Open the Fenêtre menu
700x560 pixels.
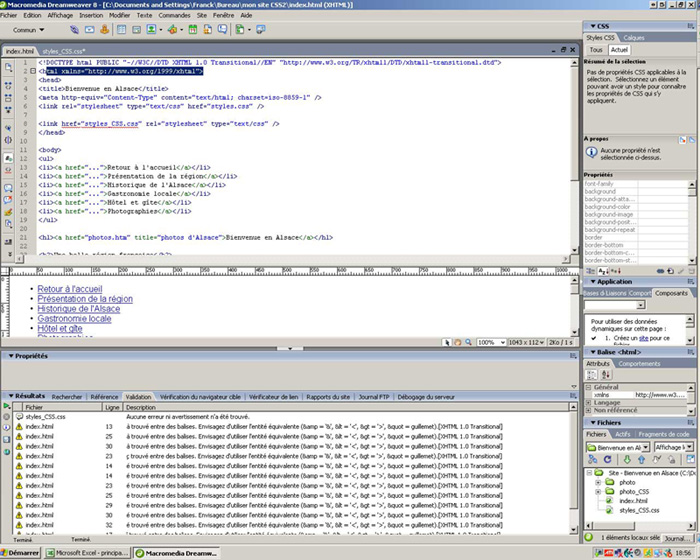click(x=223, y=15)
